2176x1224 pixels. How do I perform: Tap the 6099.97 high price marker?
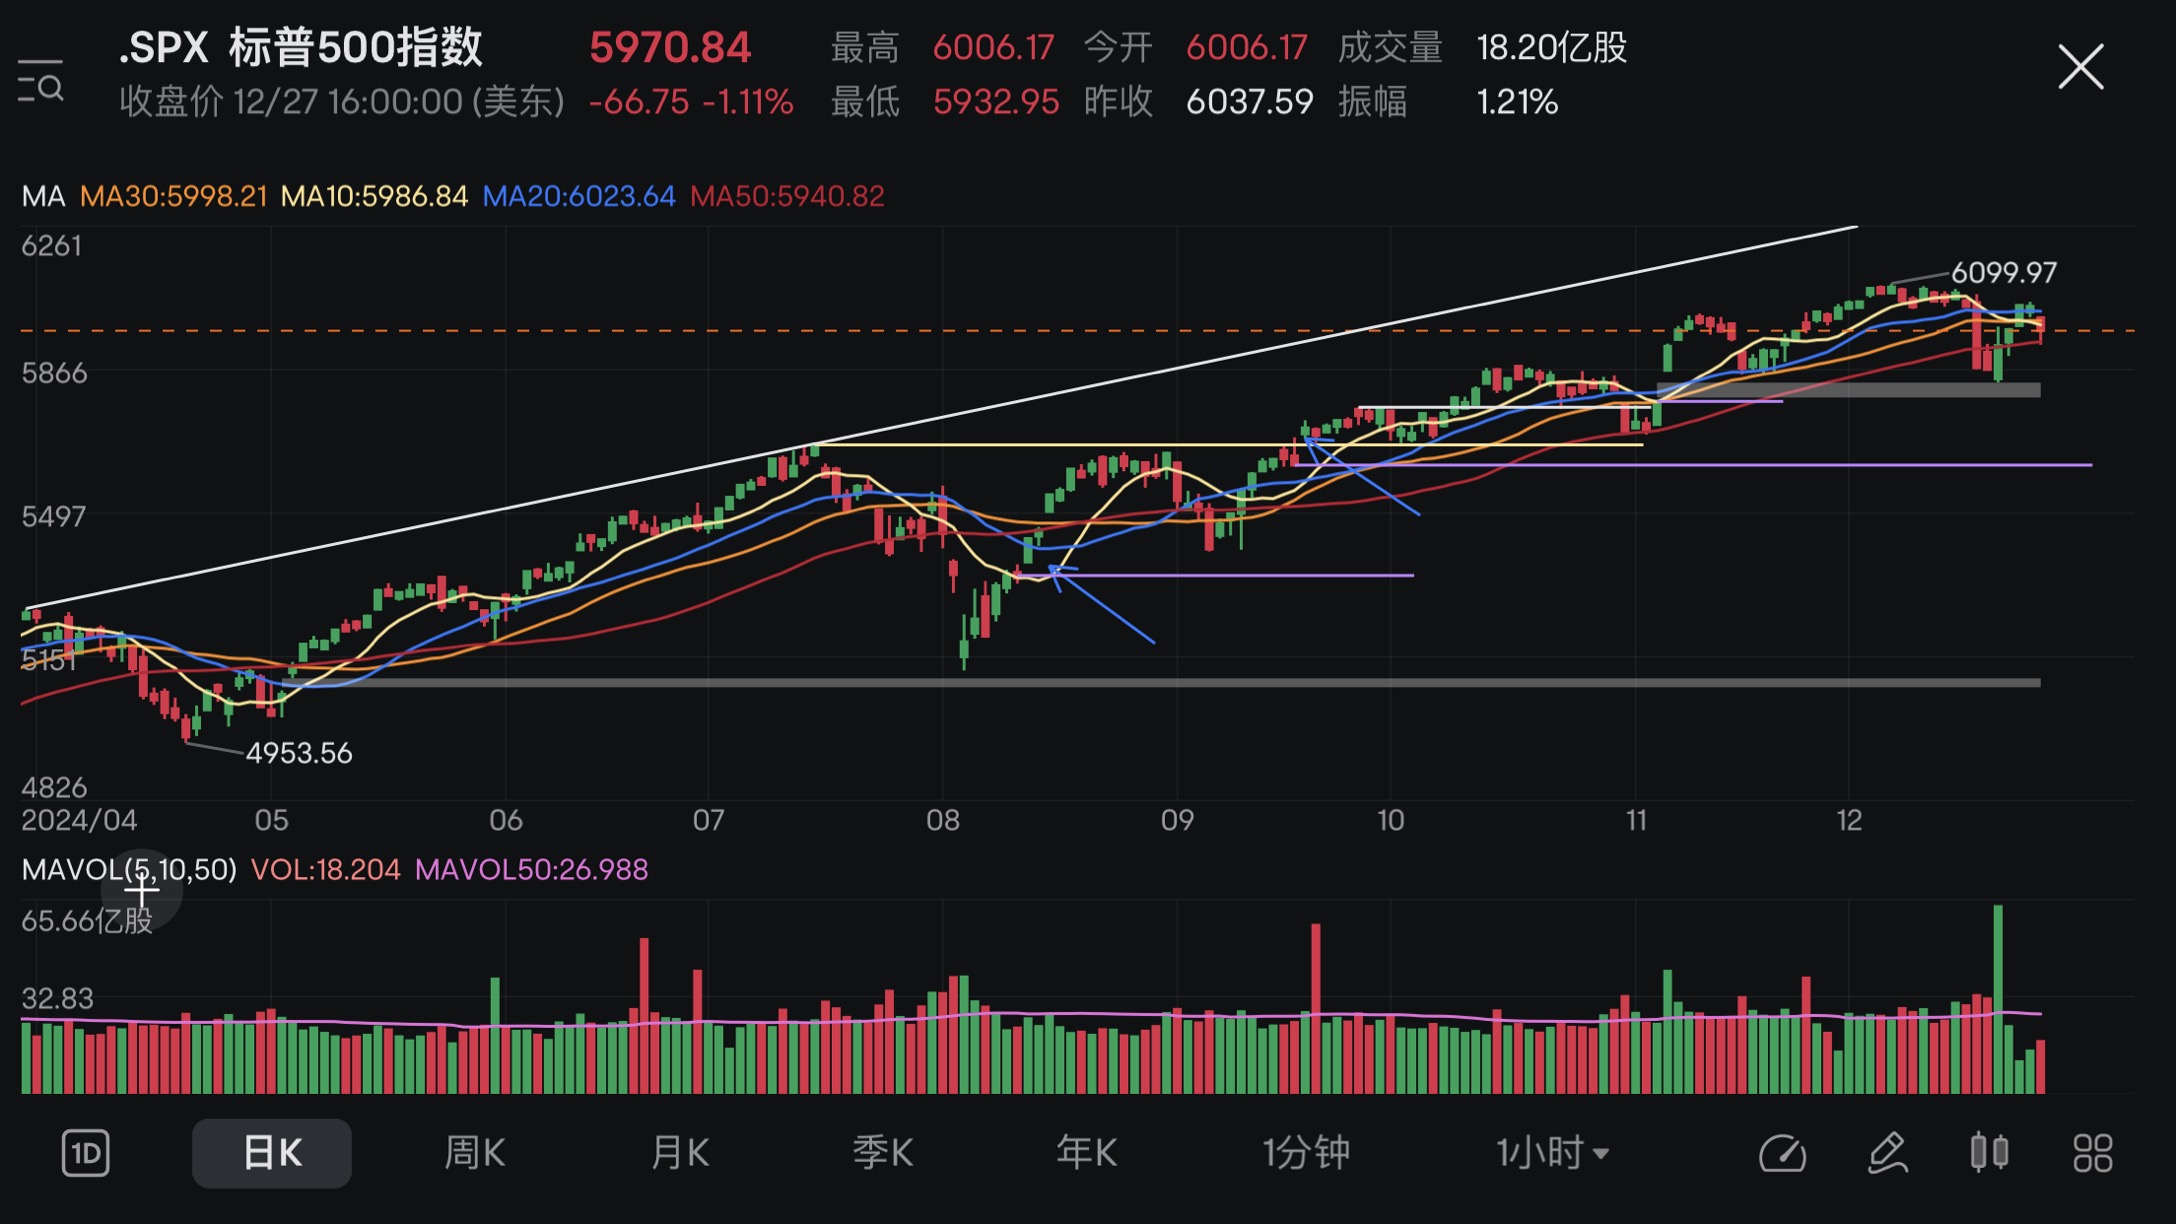click(2004, 272)
